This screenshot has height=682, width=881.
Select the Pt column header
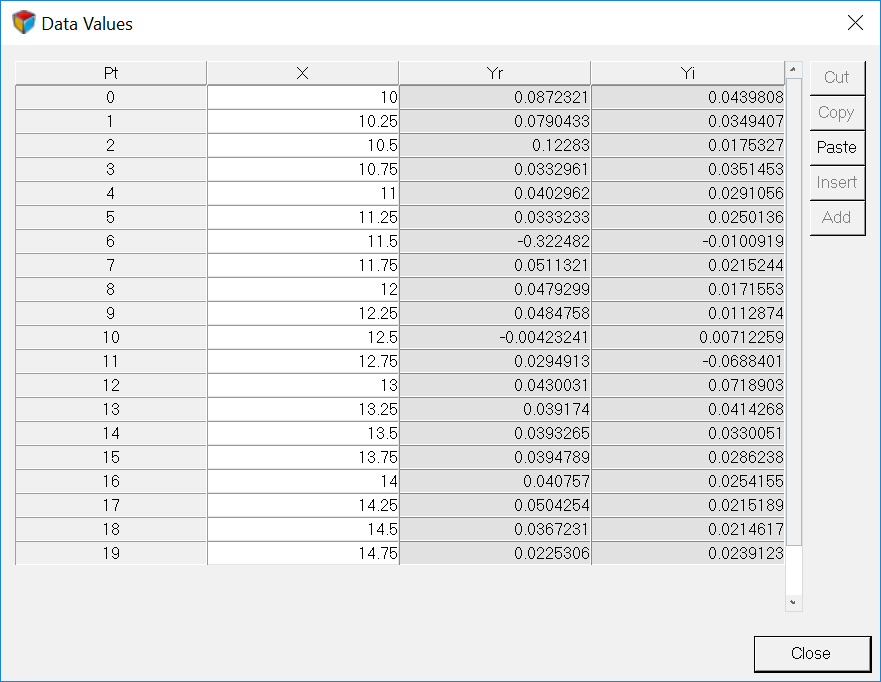pyautogui.click(x=111, y=73)
